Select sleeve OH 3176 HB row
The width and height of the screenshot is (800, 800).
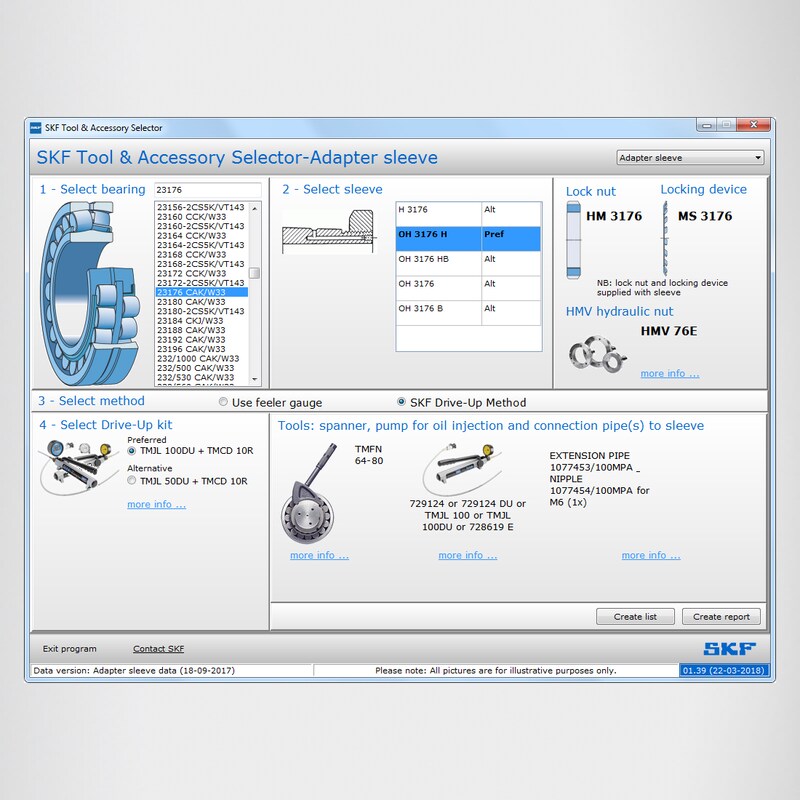click(468, 263)
